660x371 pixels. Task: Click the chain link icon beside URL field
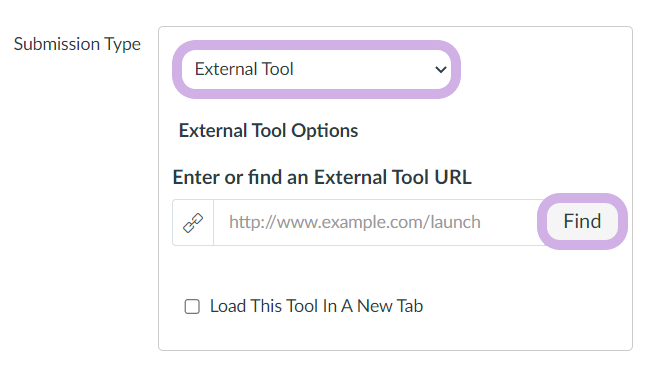(193, 222)
